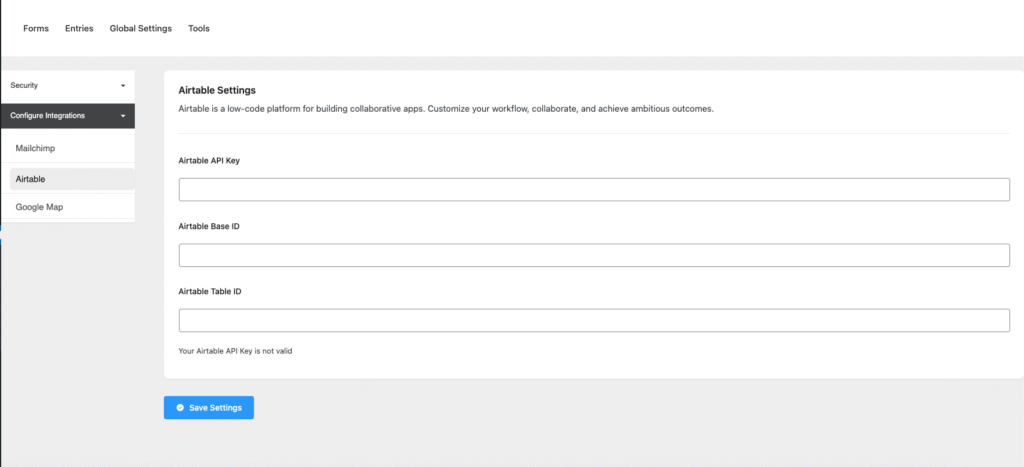Focus the Airtable API Key input field
The image size is (1024, 467).
(594, 190)
